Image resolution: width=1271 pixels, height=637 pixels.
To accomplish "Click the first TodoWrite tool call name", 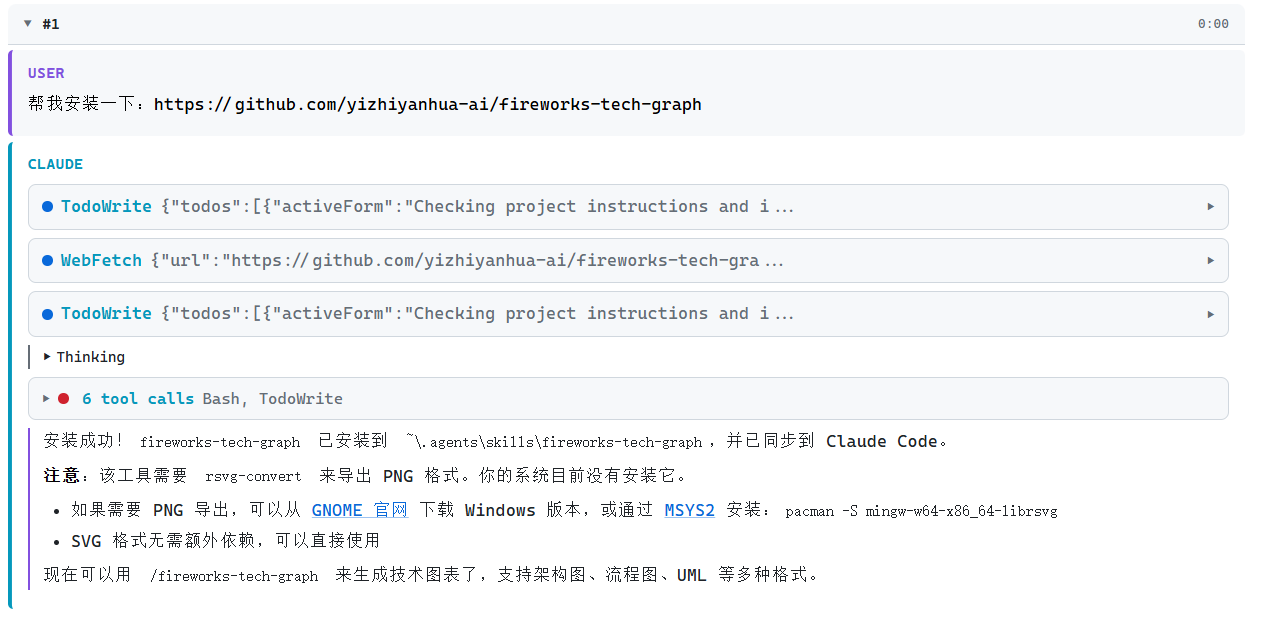I will pos(106,207).
